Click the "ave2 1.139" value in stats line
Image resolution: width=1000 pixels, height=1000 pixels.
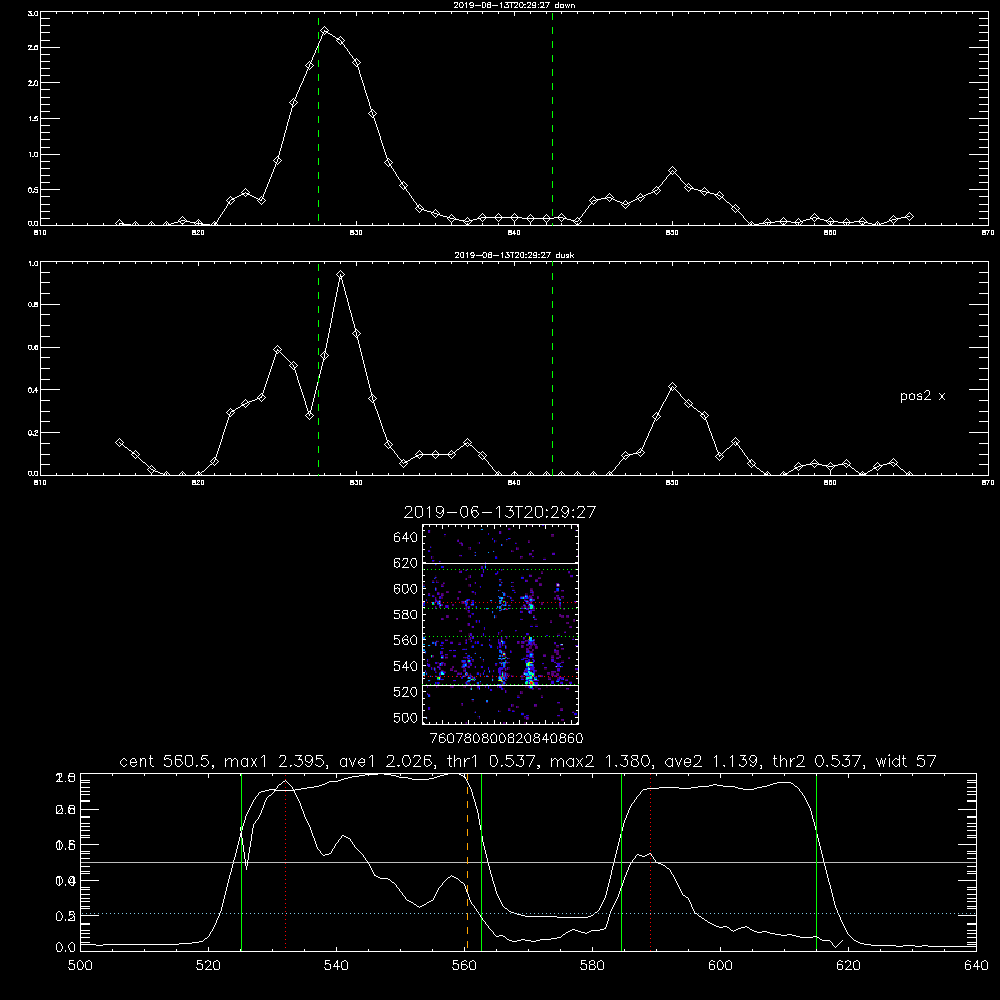pos(712,761)
